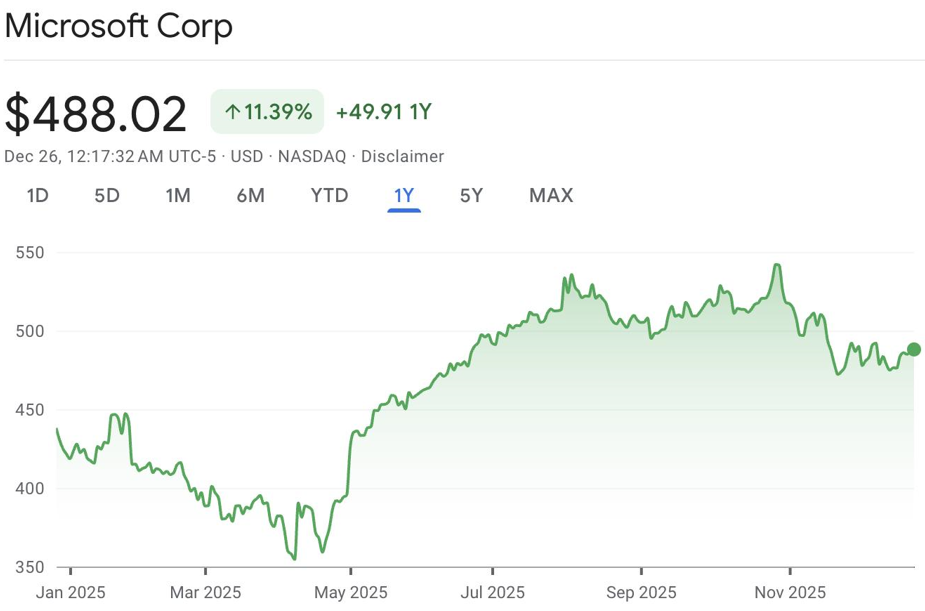Click the Microsoft Corp title
Screen dimensions: 925x611
pyautogui.click(x=118, y=26)
